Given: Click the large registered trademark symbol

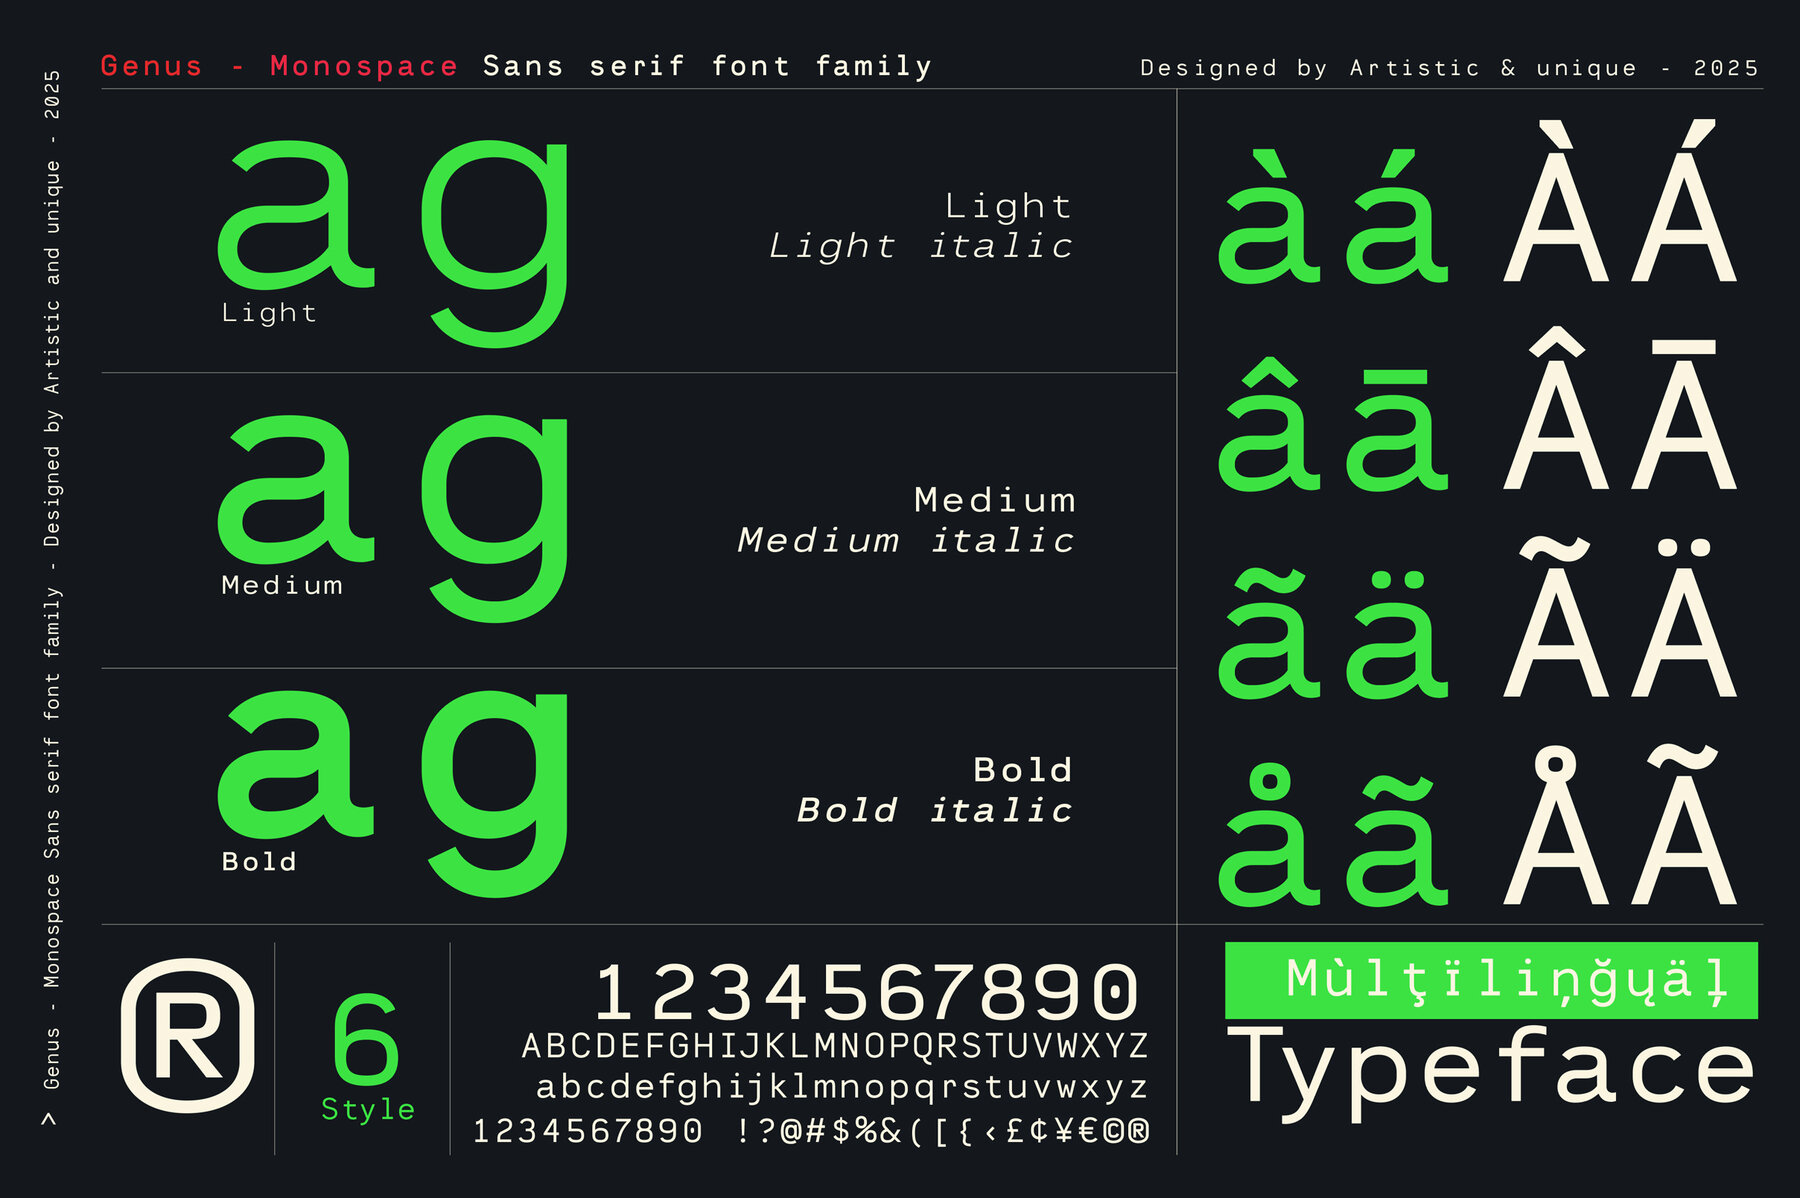Looking at the screenshot, I should pos(187,1035).
